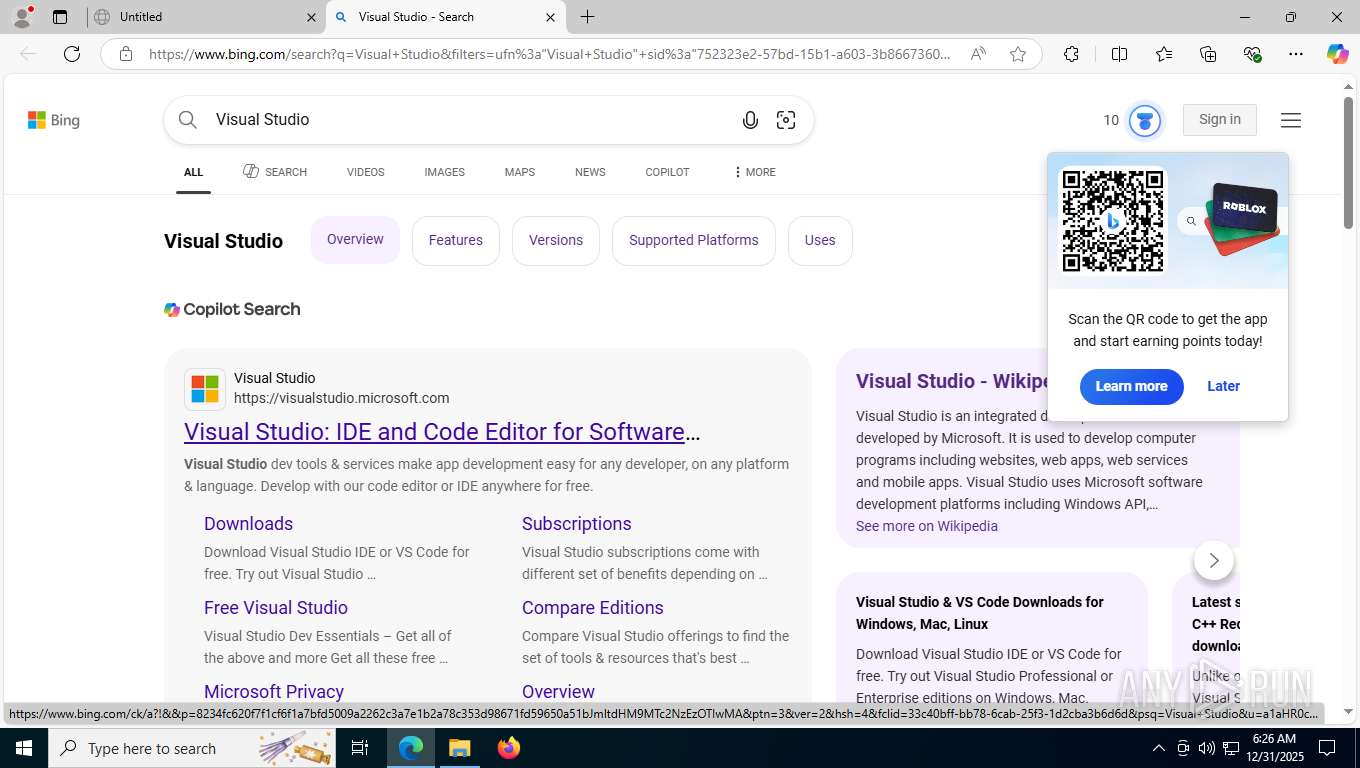Open the Microsoft Privacy sitelink
Image resolution: width=1360 pixels, height=768 pixels.
pos(274,692)
